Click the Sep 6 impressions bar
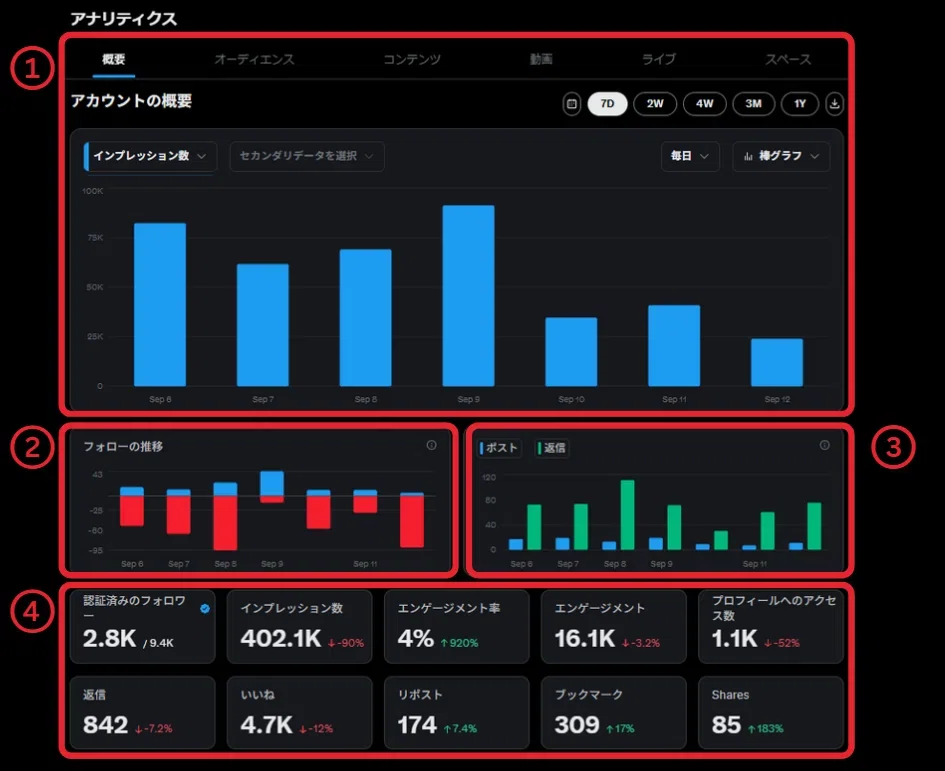 coord(160,304)
